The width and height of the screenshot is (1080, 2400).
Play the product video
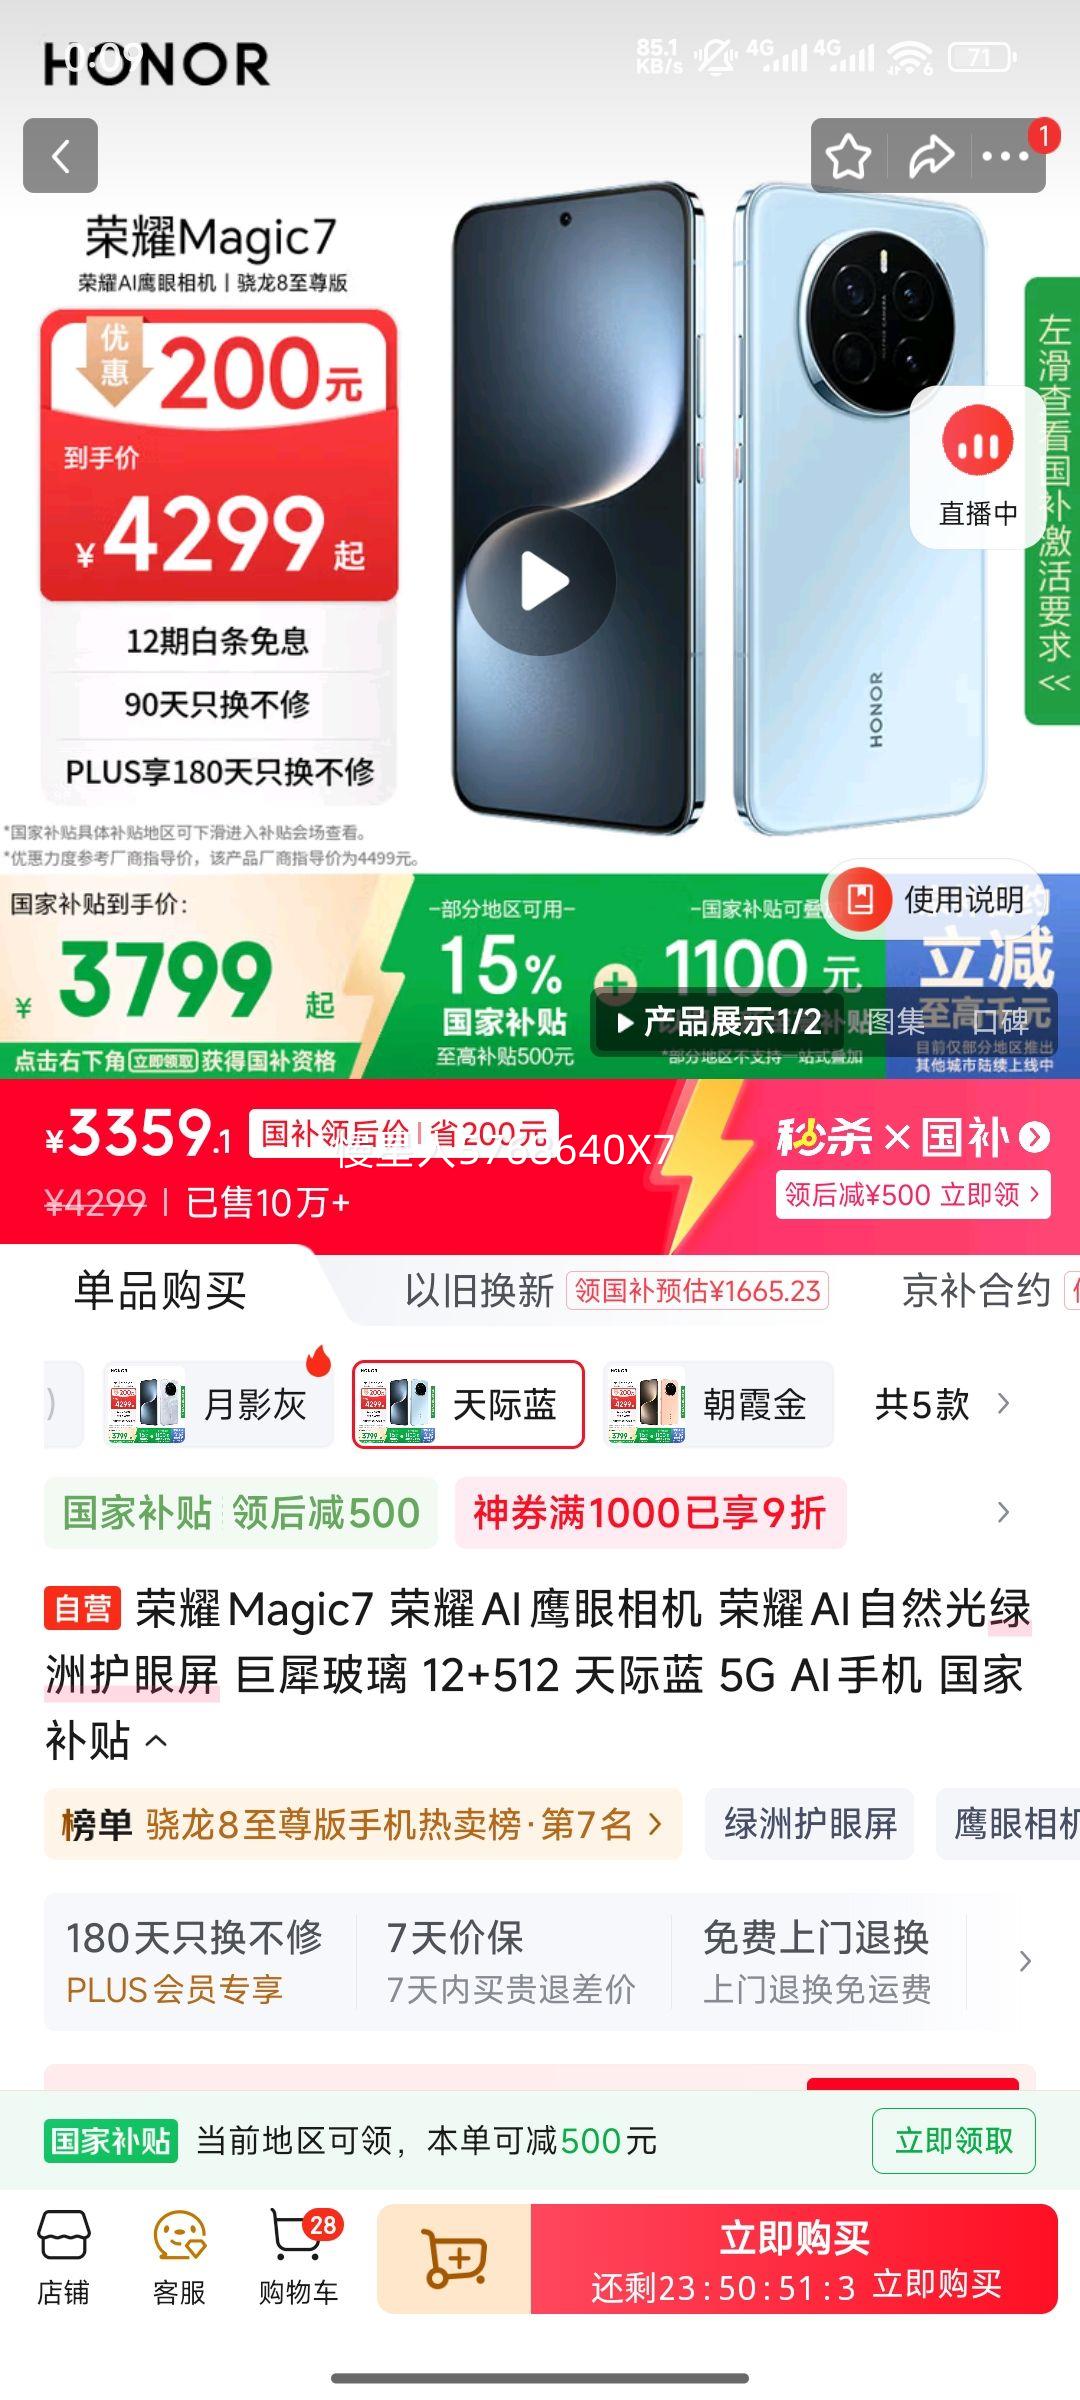pos(543,582)
